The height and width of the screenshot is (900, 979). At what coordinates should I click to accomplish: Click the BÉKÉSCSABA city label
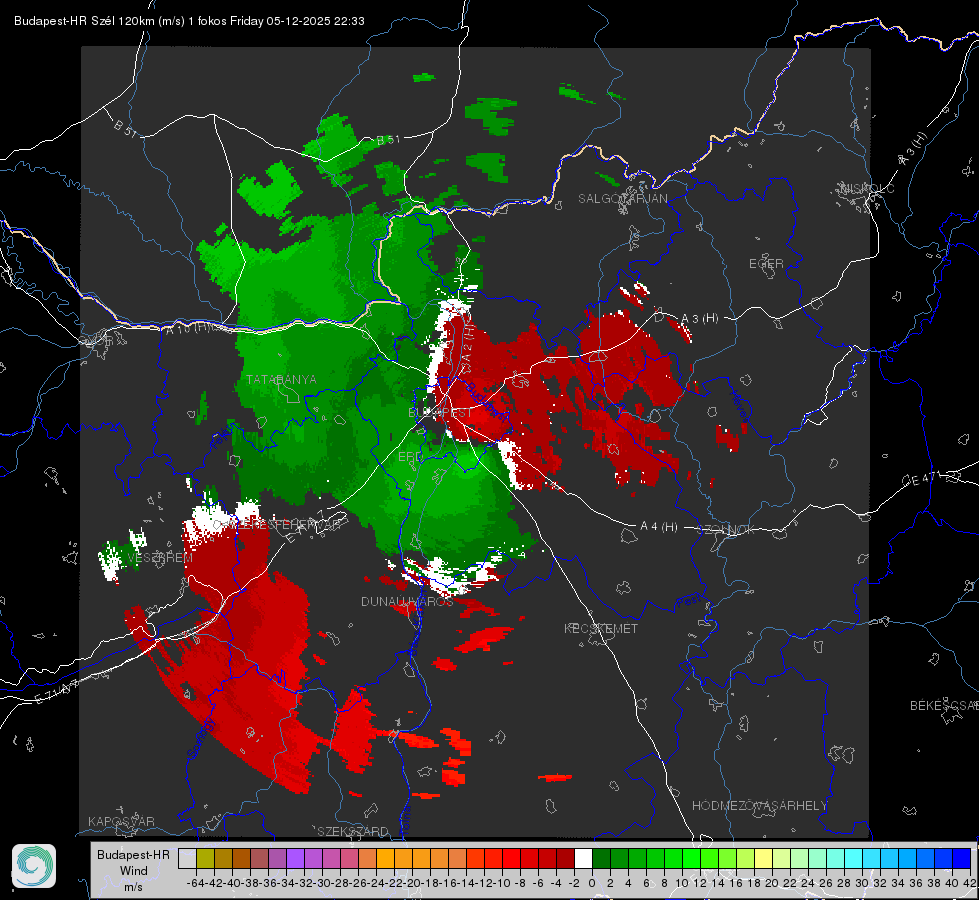944,706
